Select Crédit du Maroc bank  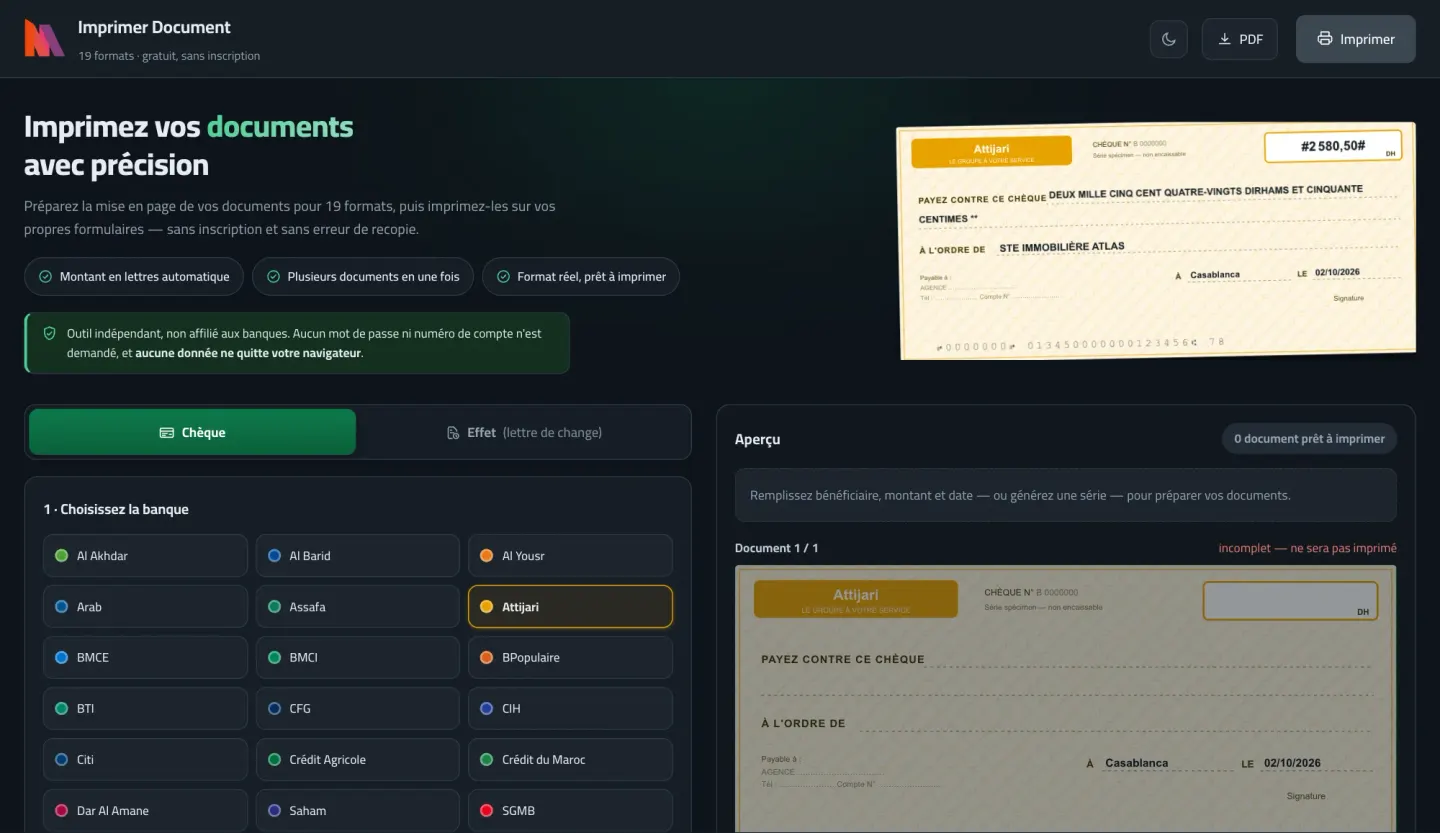coord(570,759)
